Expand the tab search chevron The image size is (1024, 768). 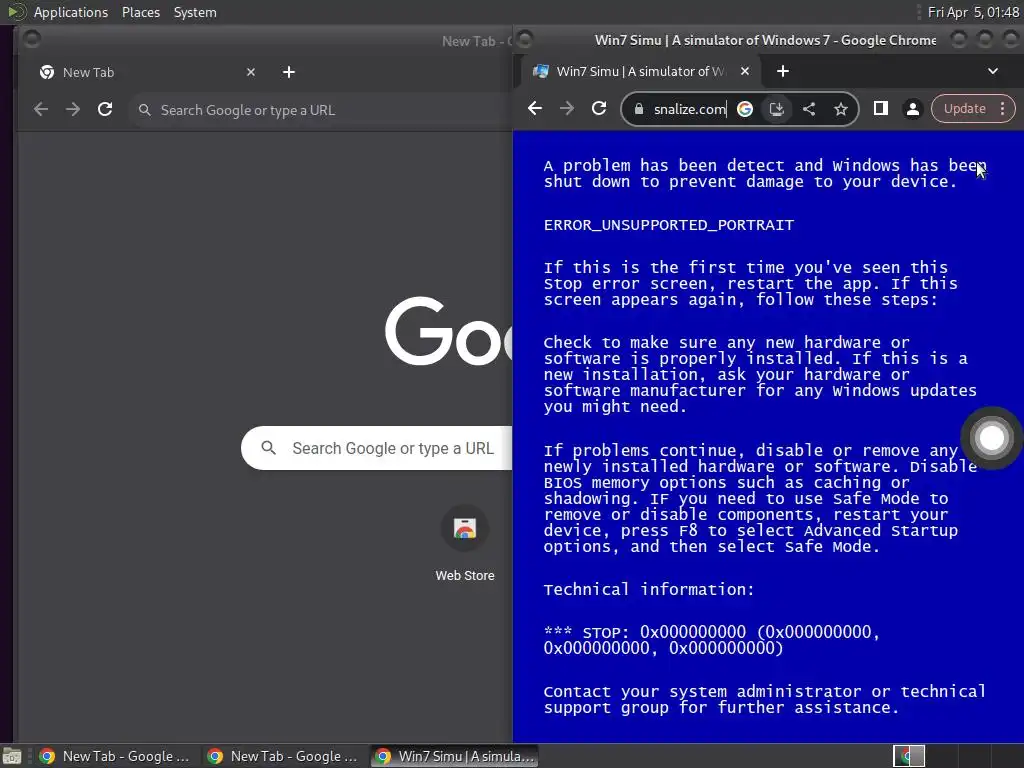tap(993, 71)
